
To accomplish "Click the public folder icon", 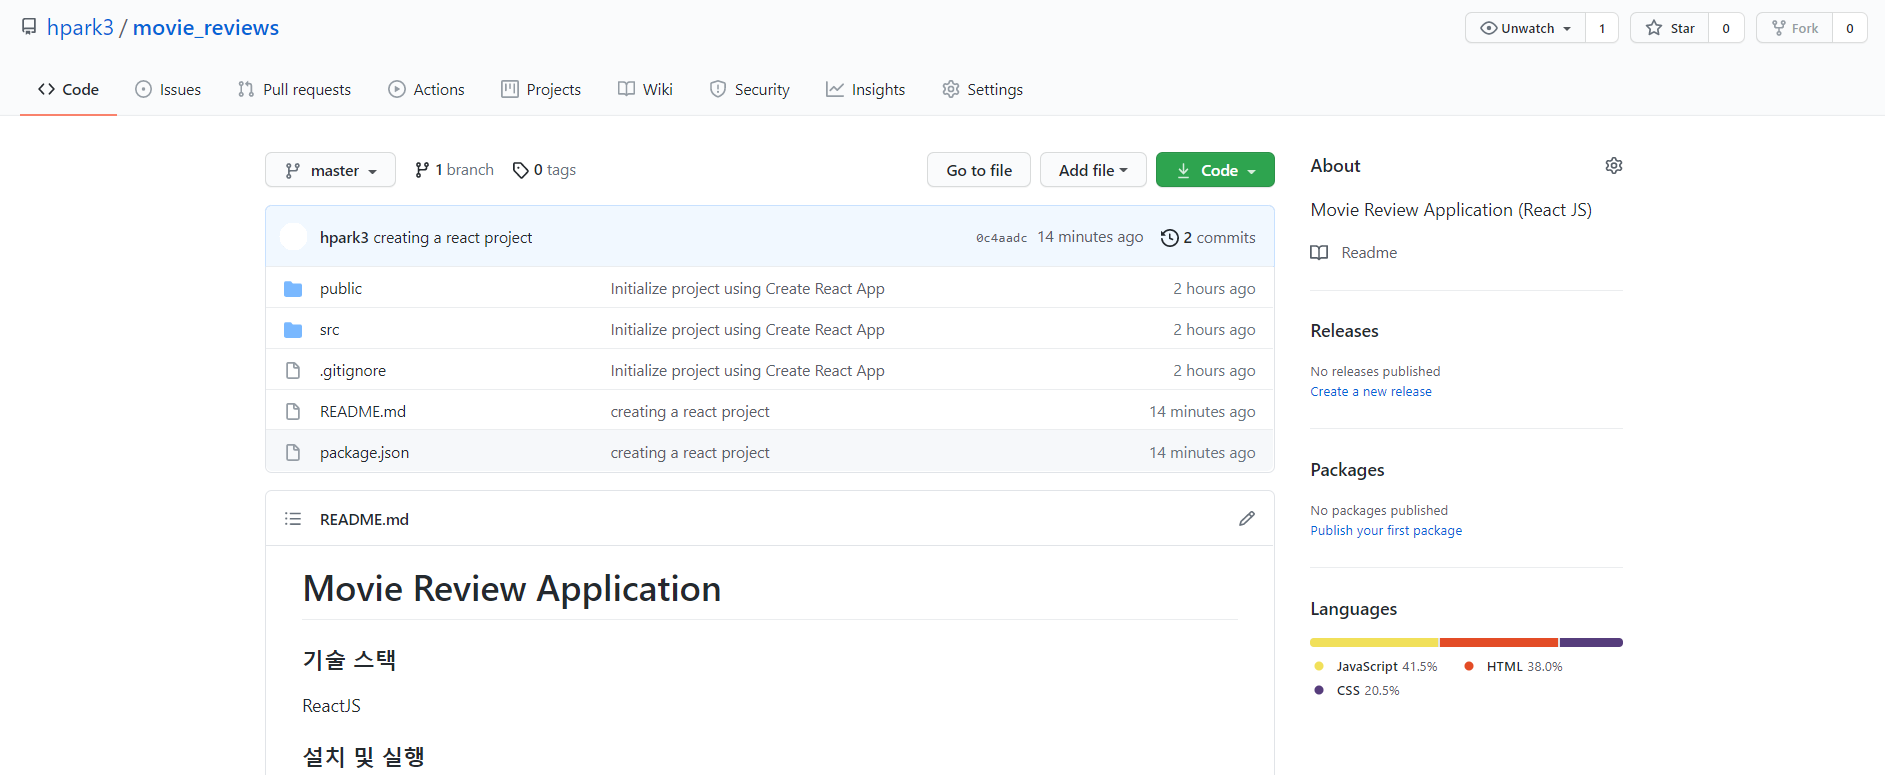I will tap(293, 289).
